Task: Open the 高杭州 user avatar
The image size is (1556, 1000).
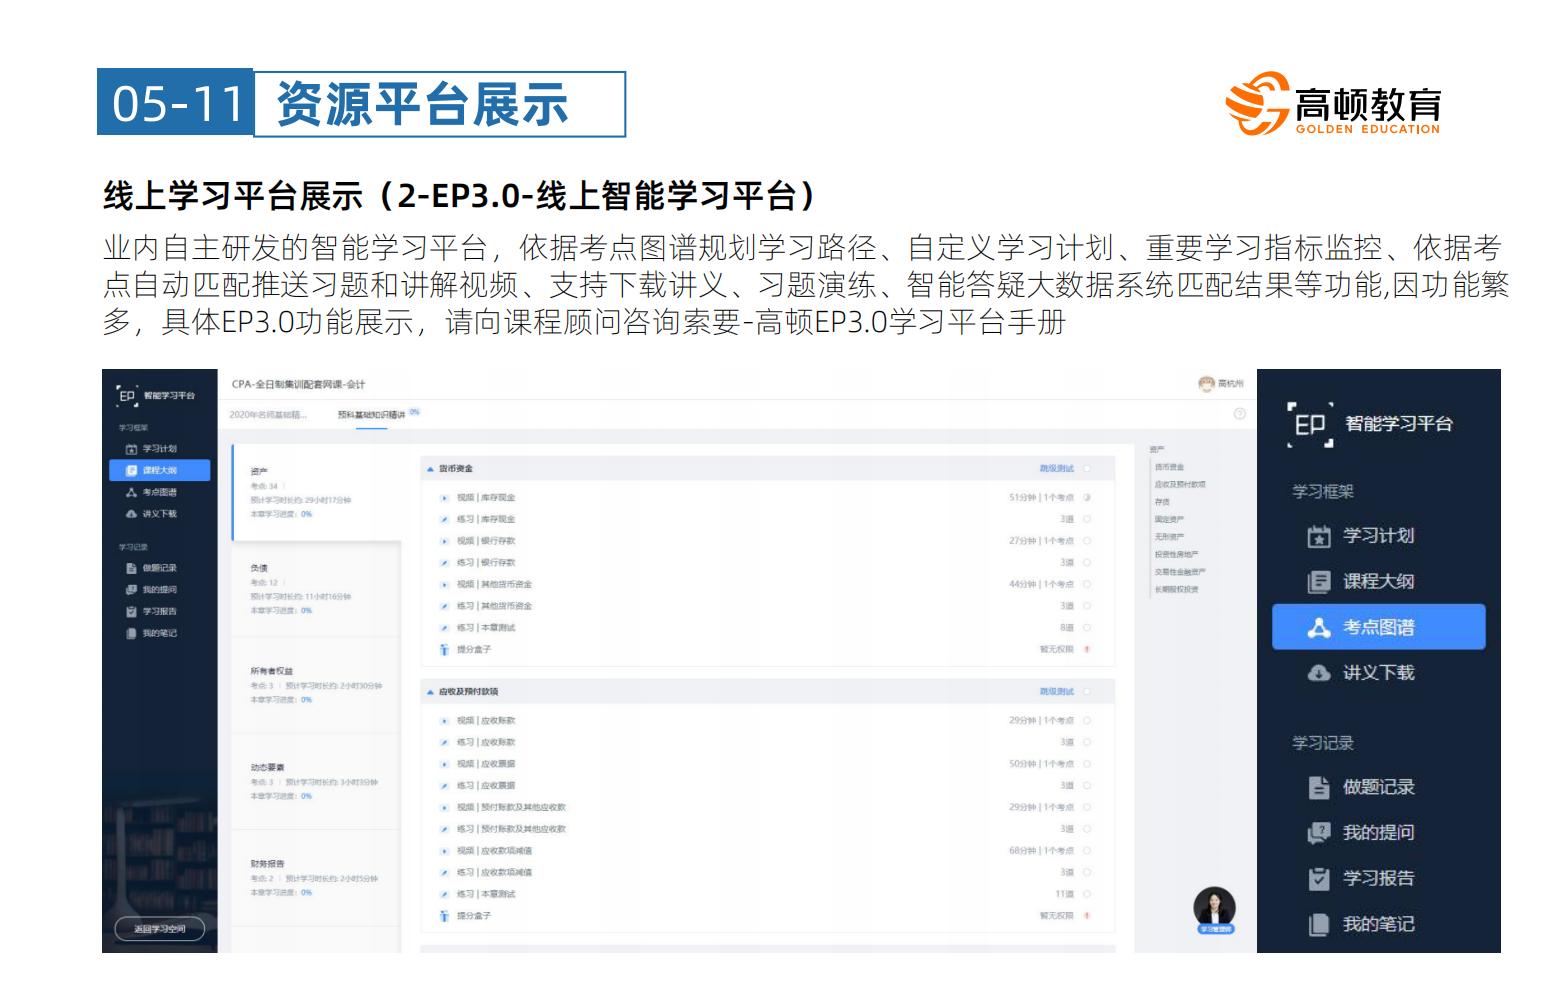Action: click(x=1206, y=384)
